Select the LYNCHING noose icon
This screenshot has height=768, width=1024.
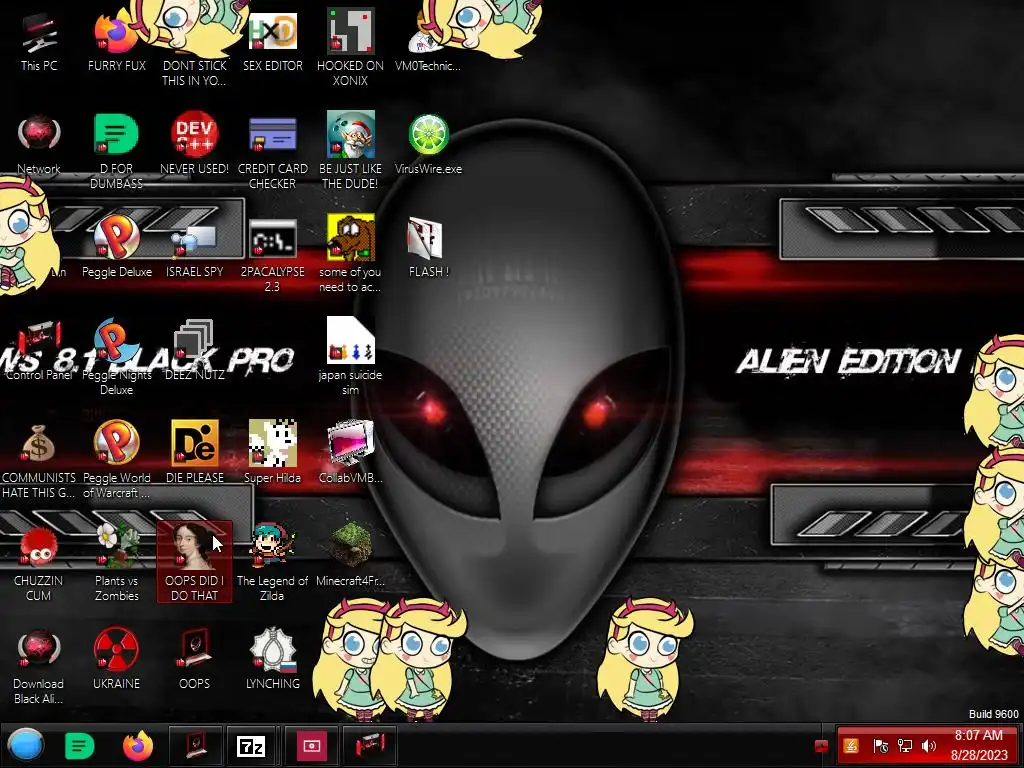point(272,660)
